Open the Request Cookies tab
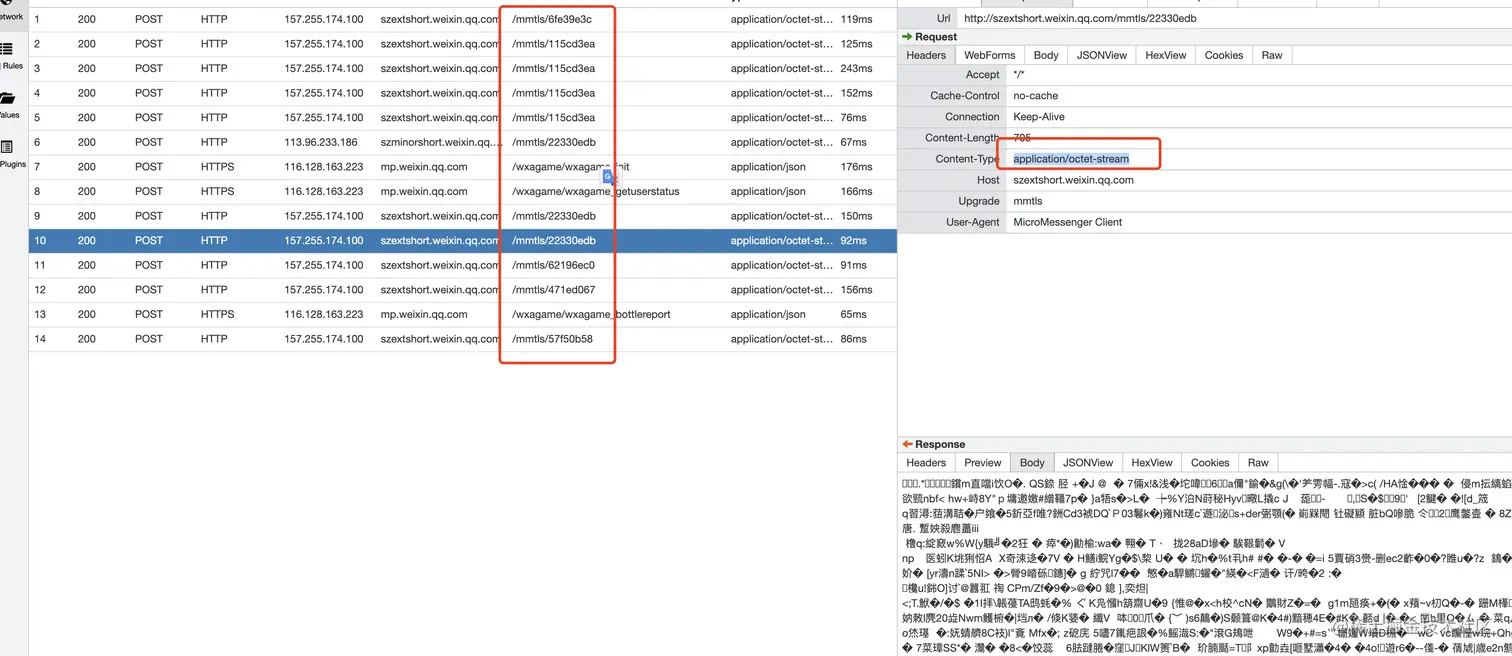Image resolution: width=1512 pixels, height=656 pixels. tap(1224, 55)
